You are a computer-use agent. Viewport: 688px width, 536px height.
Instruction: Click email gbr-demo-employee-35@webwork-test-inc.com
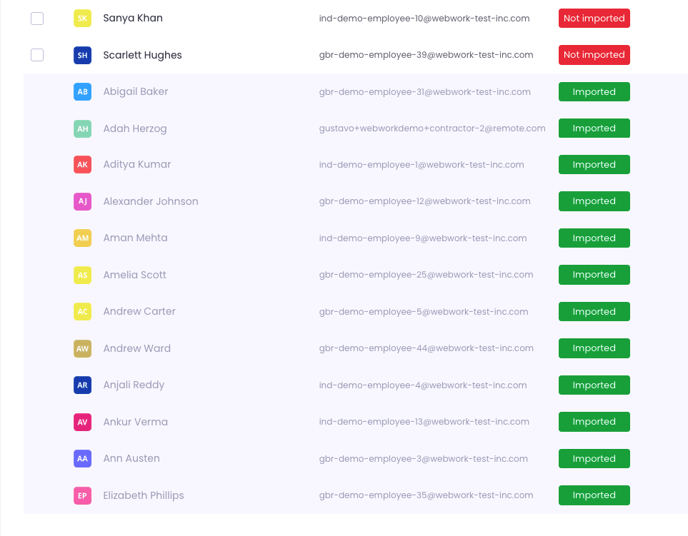tap(426, 495)
